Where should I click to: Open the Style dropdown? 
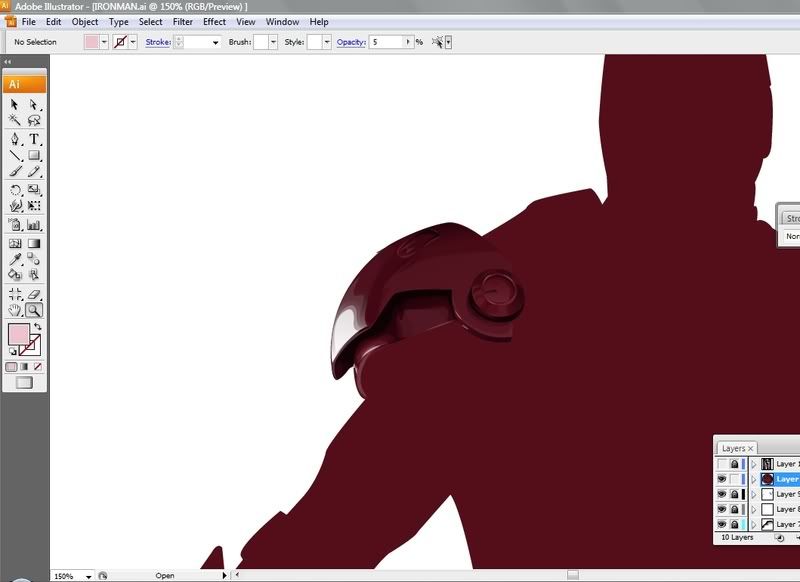point(327,42)
